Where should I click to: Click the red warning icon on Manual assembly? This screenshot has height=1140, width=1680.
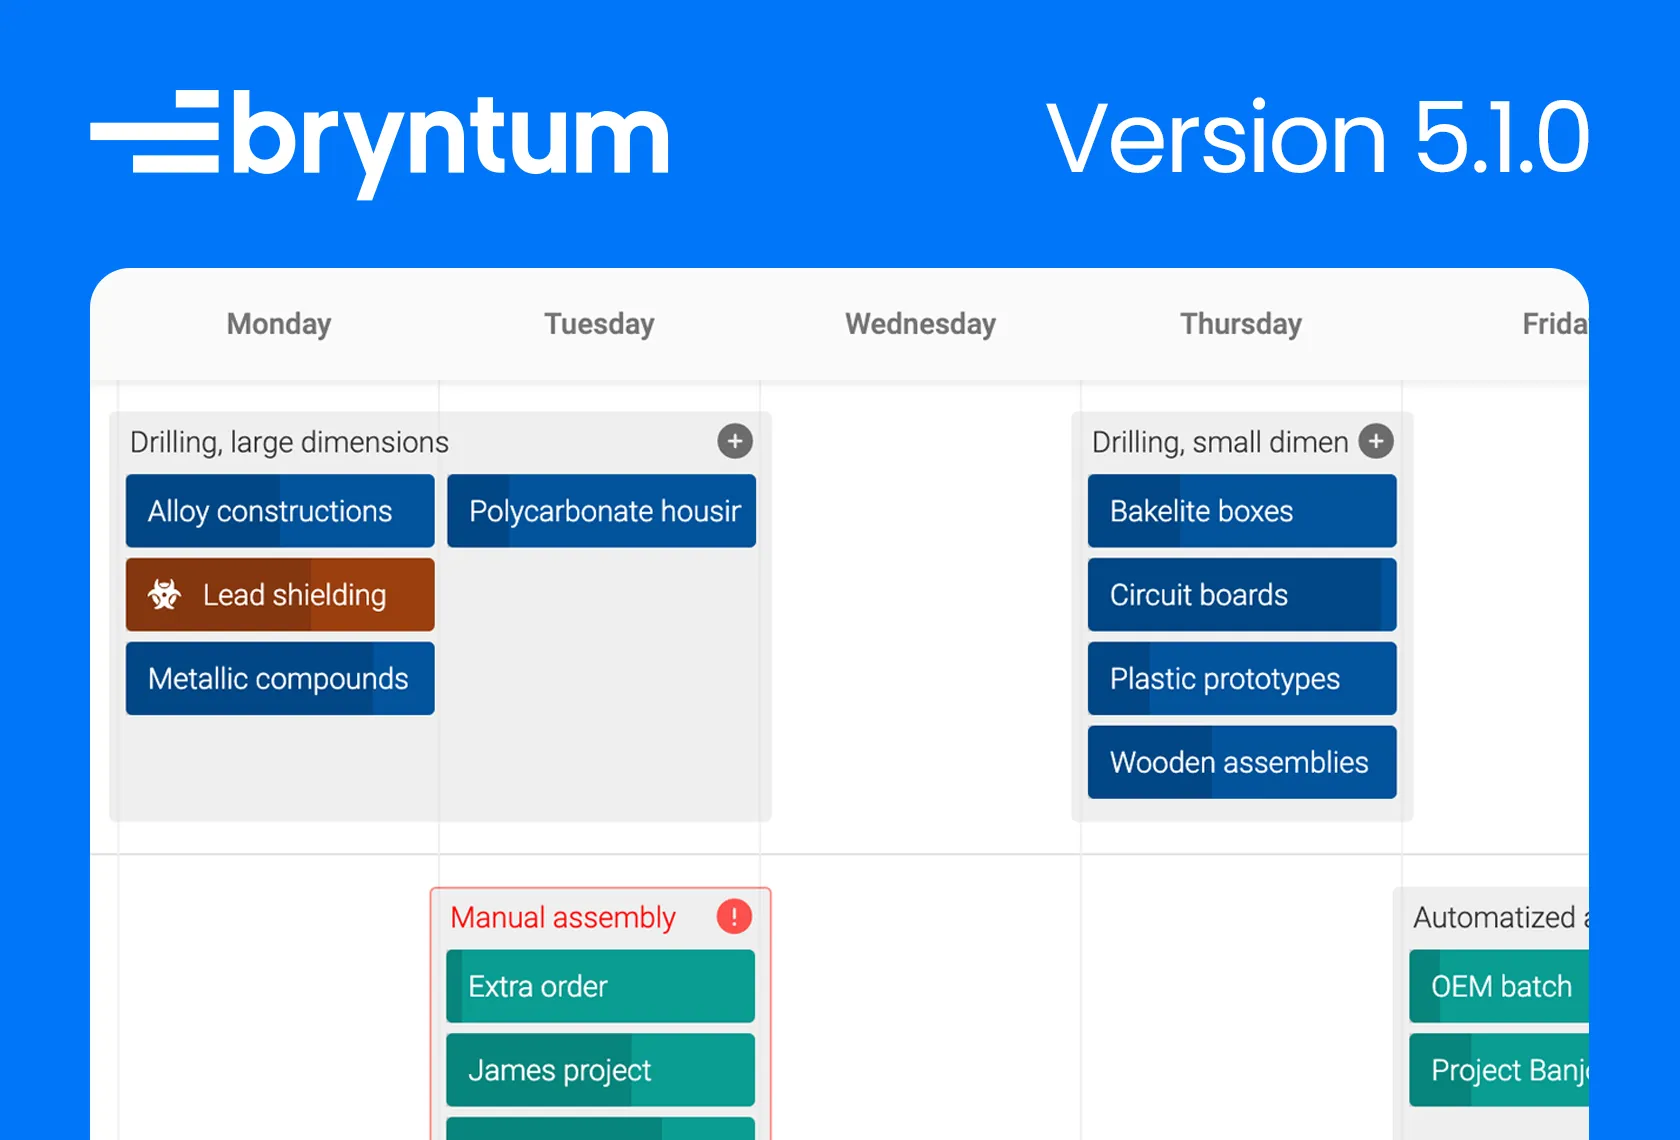click(734, 916)
